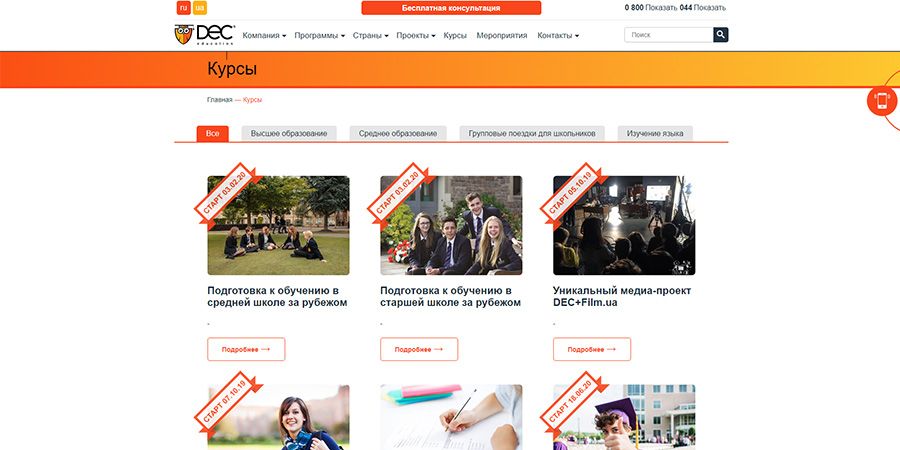Switch to Групповые поездки для школьников tab
Screen dimensions: 900x450
point(532,133)
